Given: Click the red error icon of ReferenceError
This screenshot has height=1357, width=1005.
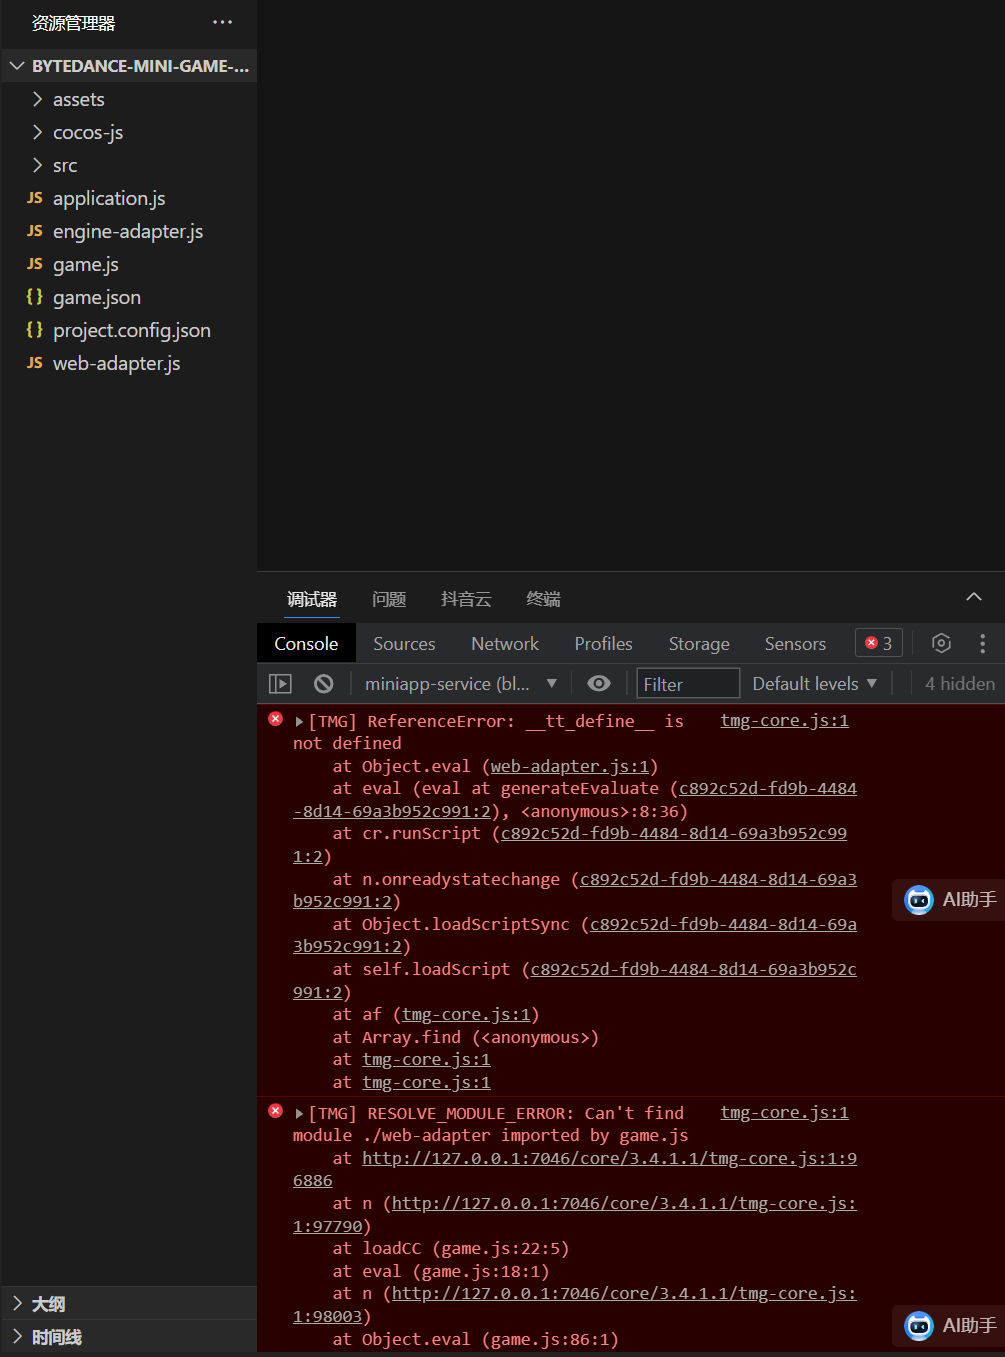Looking at the screenshot, I should [x=276, y=719].
